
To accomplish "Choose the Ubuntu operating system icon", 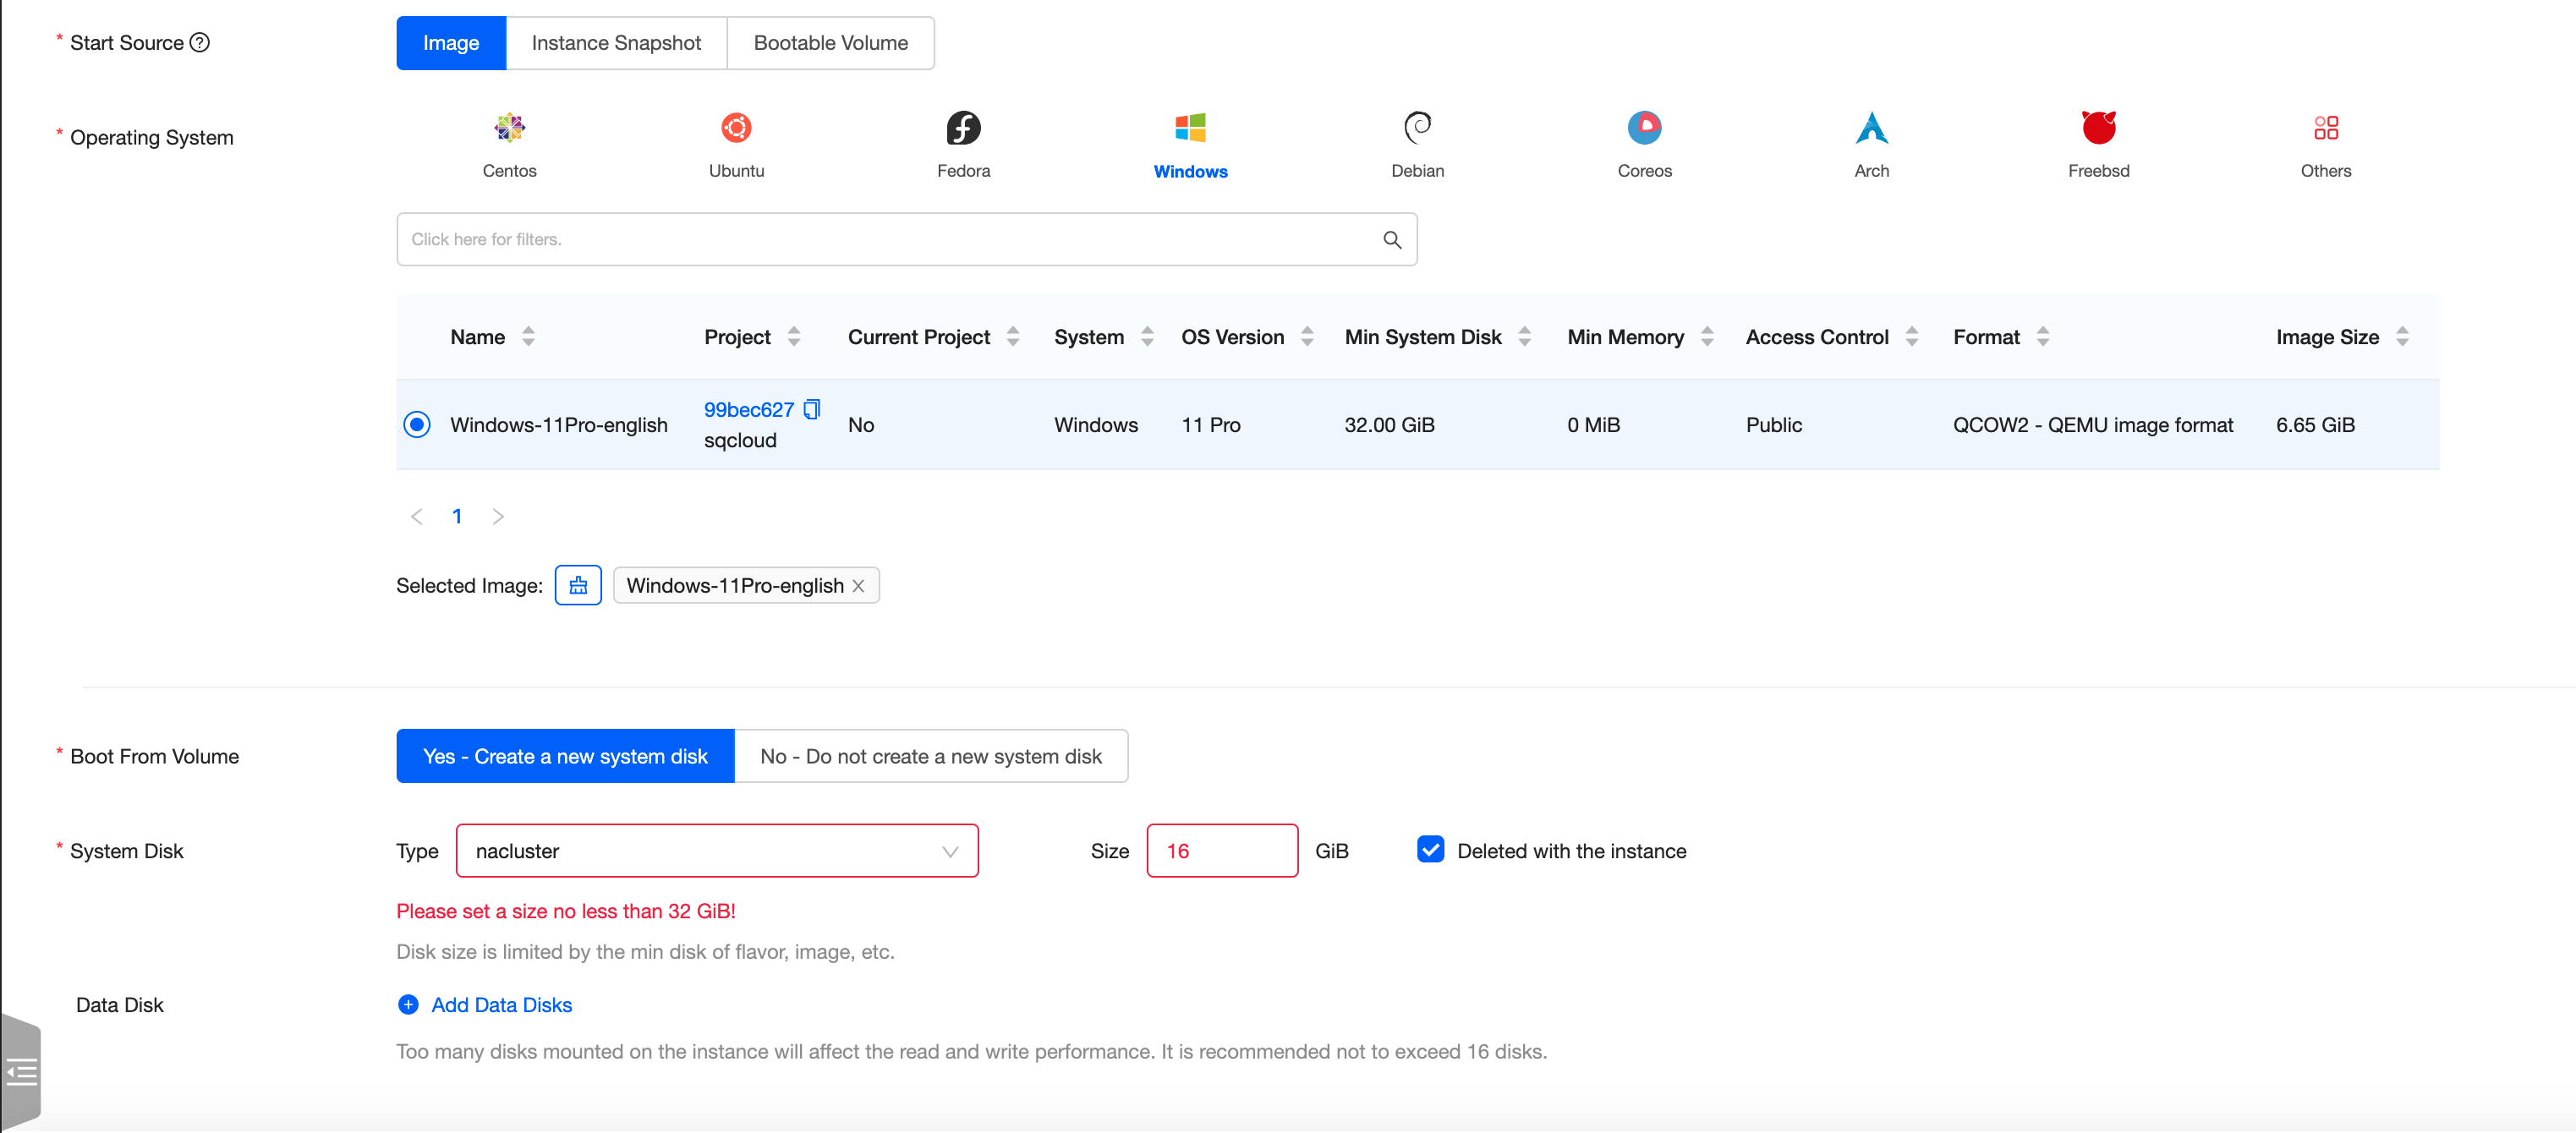I will (x=736, y=128).
